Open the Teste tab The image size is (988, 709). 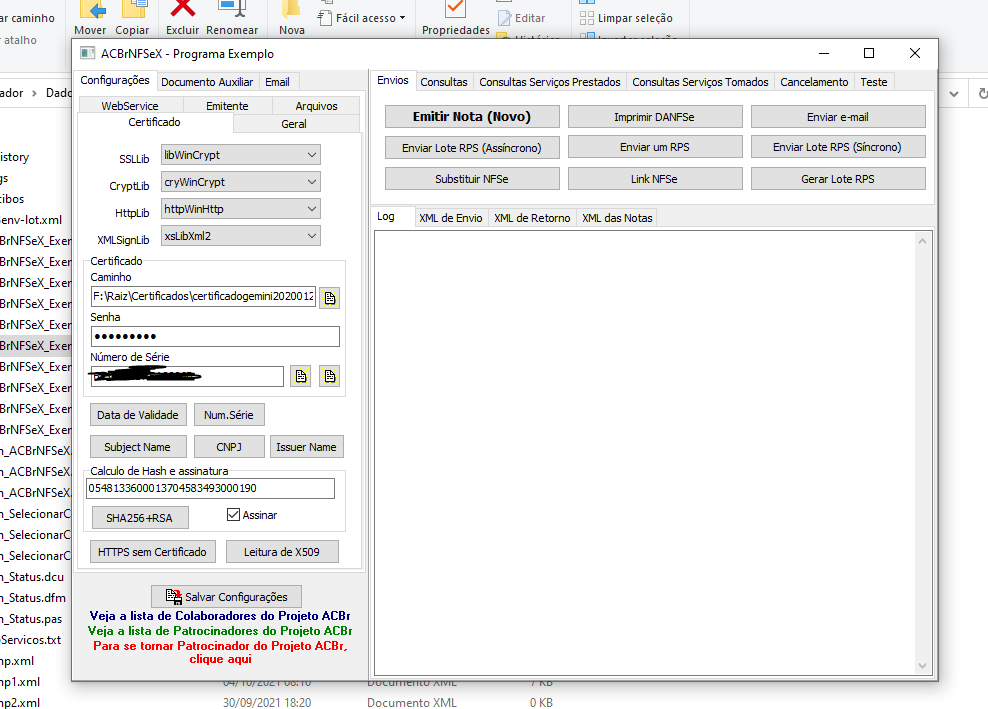(873, 82)
